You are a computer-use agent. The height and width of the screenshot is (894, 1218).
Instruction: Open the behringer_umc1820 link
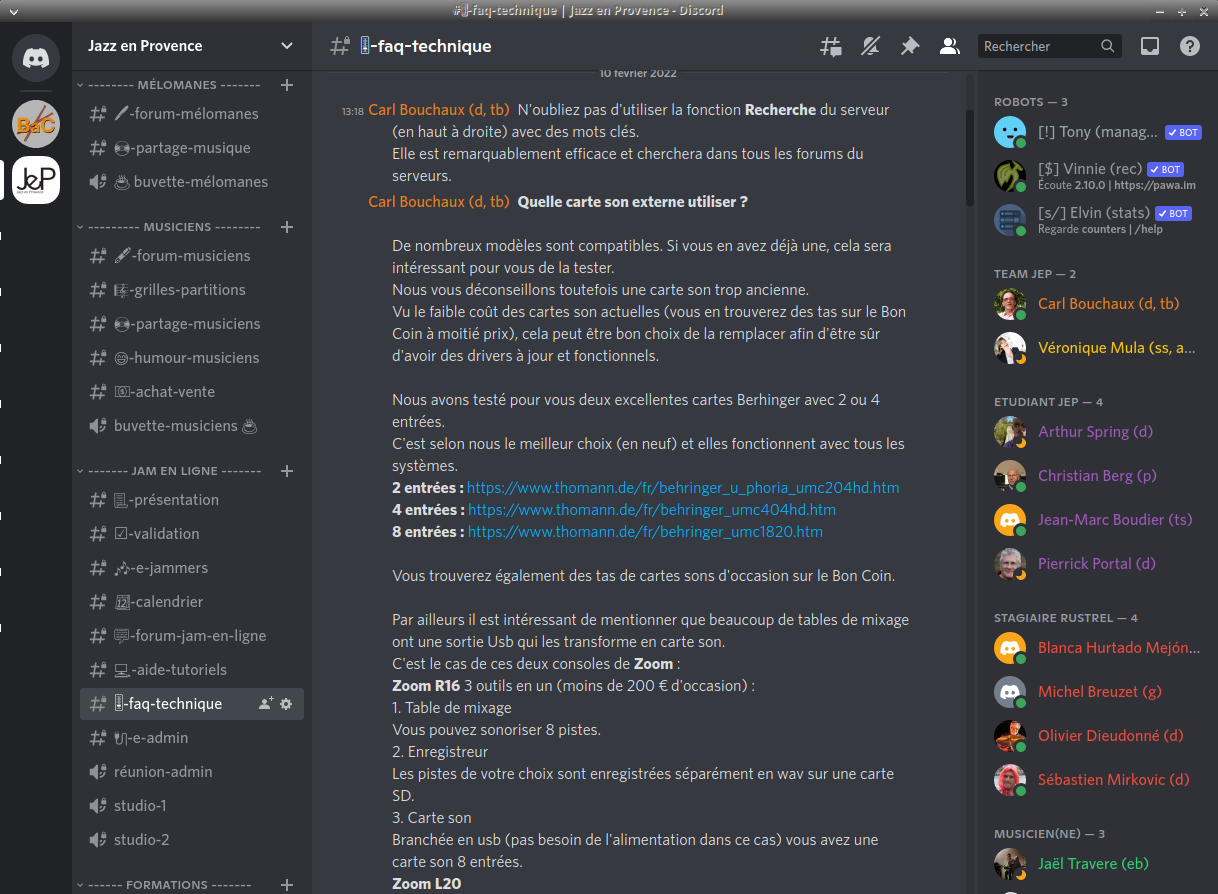tap(645, 532)
